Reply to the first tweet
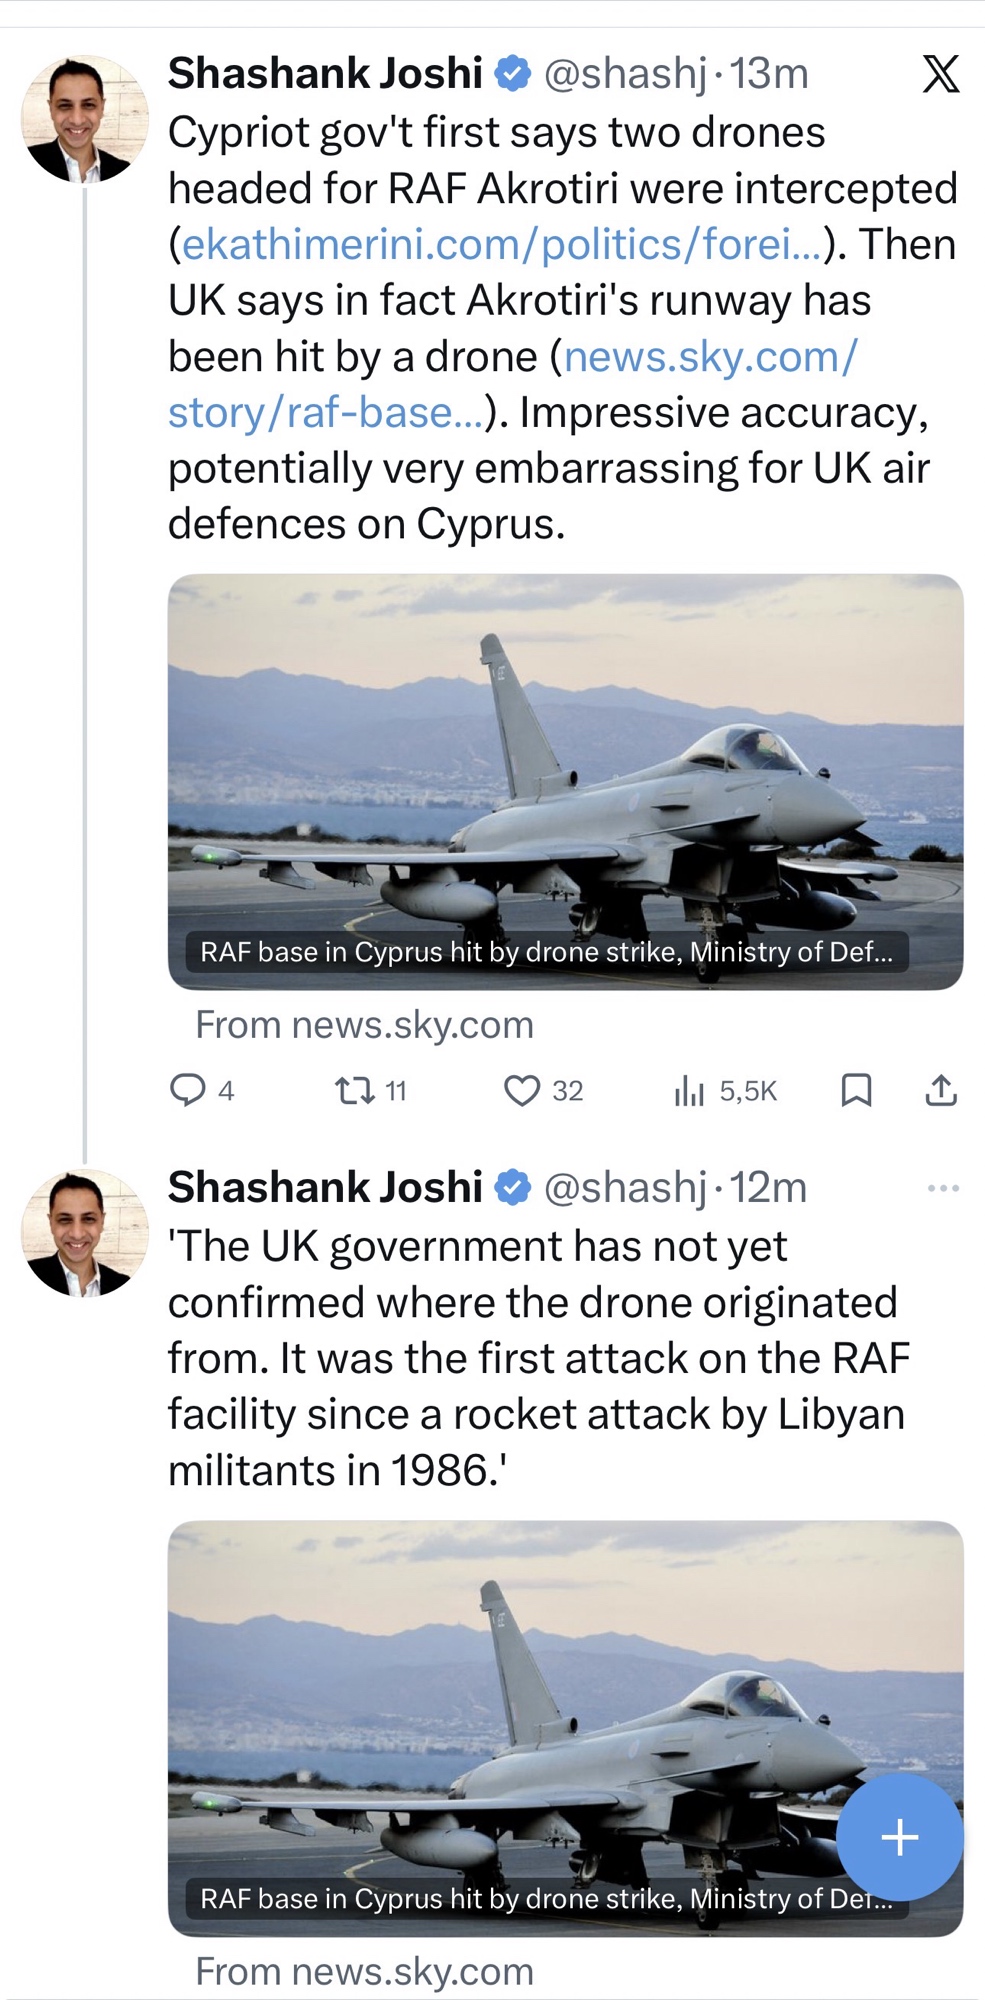The height and width of the screenshot is (2000, 985). (x=188, y=1089)
